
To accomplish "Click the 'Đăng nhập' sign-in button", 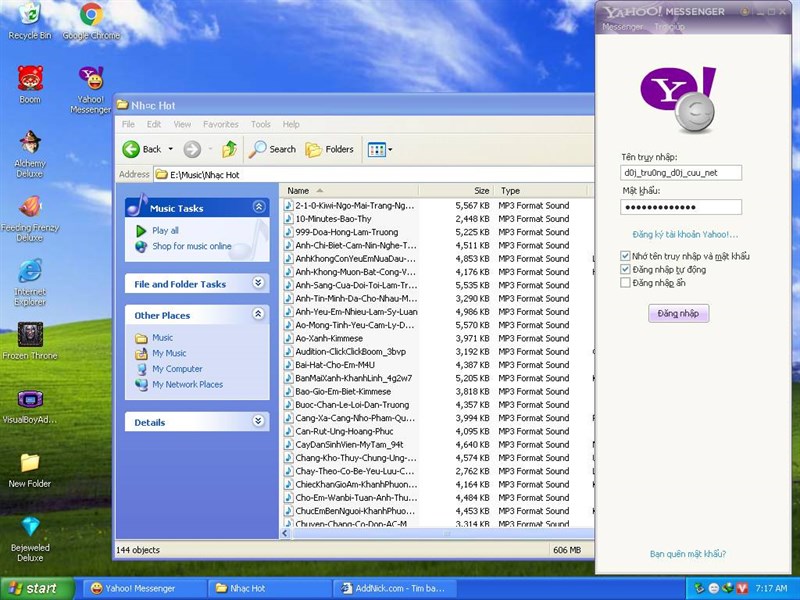I will (678, 313).
